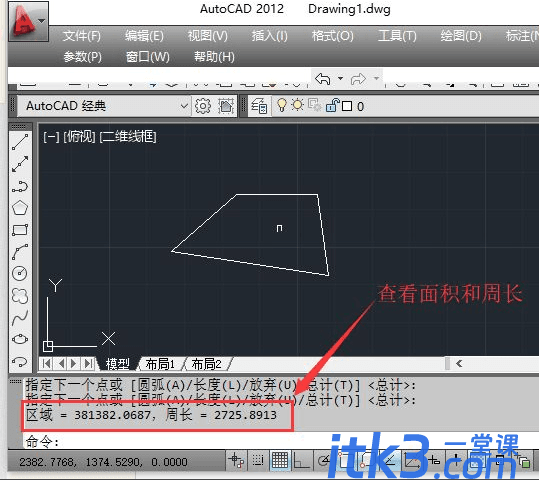
Task: Click the coordinates readout 2382.7768, 1374.5290
Action: 103,462
